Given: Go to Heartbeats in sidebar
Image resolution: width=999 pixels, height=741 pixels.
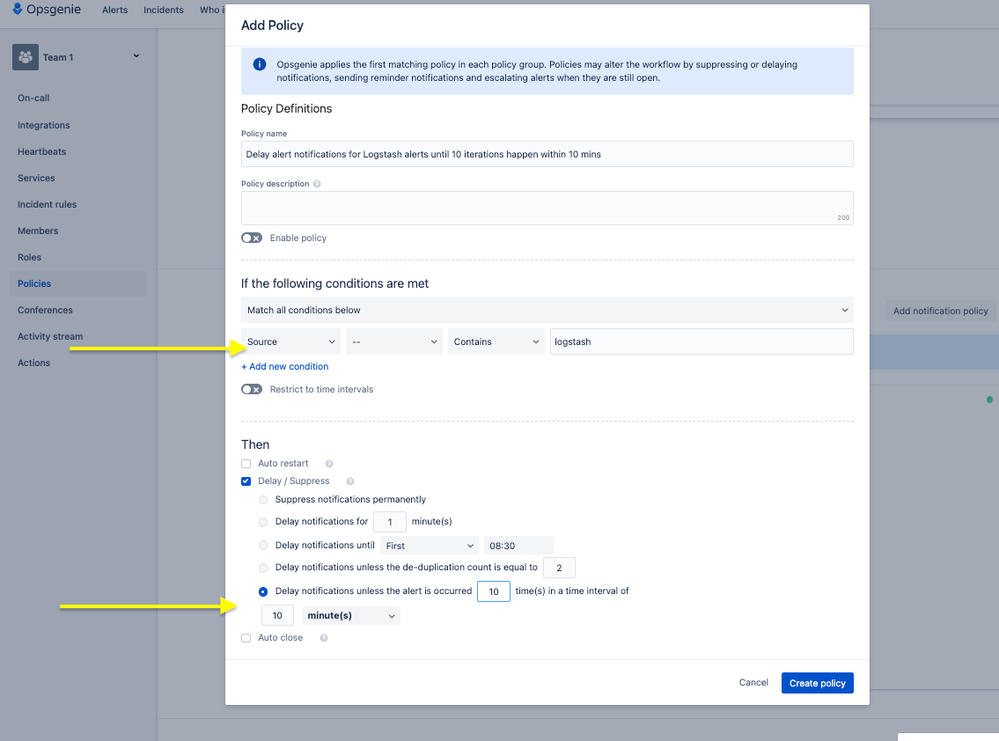Looking at the screenshot, I should (41, 152).
